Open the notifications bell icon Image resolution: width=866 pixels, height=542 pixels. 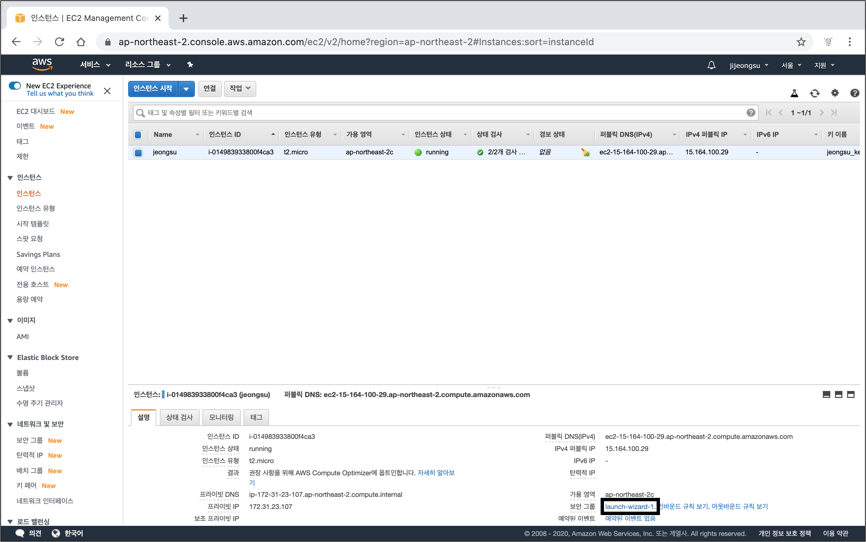pyautogui.click(x=711, y=65)
